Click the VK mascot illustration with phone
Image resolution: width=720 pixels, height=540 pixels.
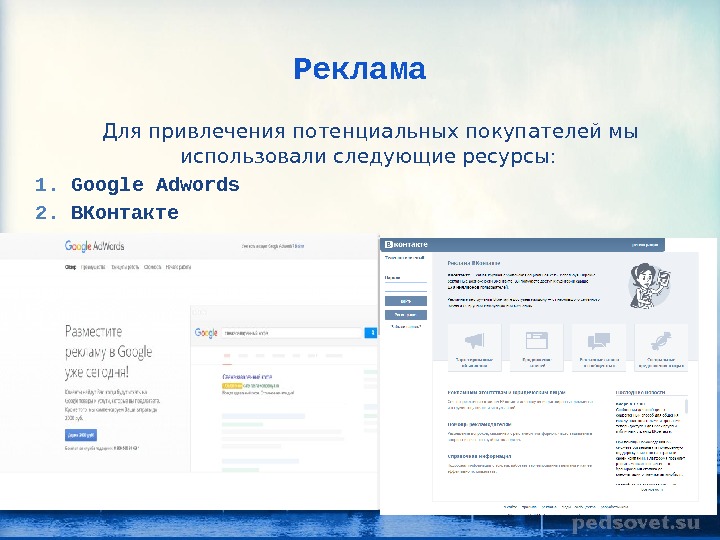point(649,285)
